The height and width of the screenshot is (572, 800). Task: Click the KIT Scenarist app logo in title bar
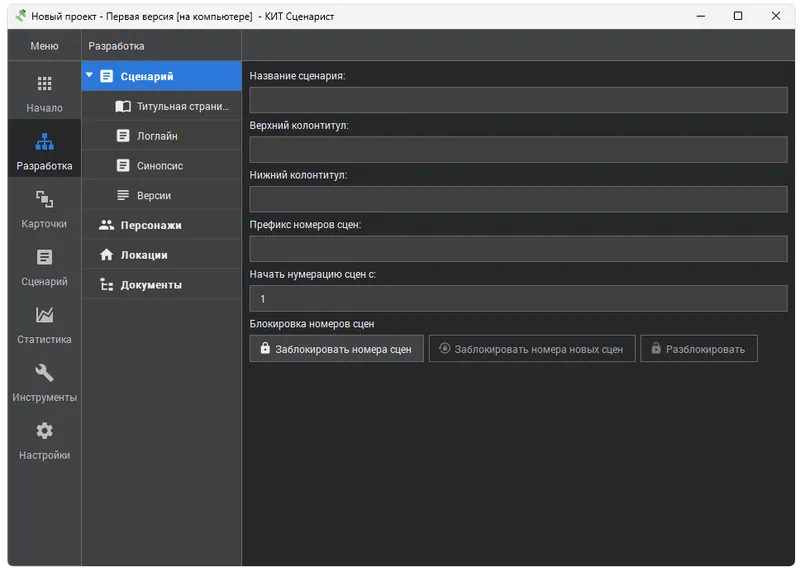[x=21, y=16]
